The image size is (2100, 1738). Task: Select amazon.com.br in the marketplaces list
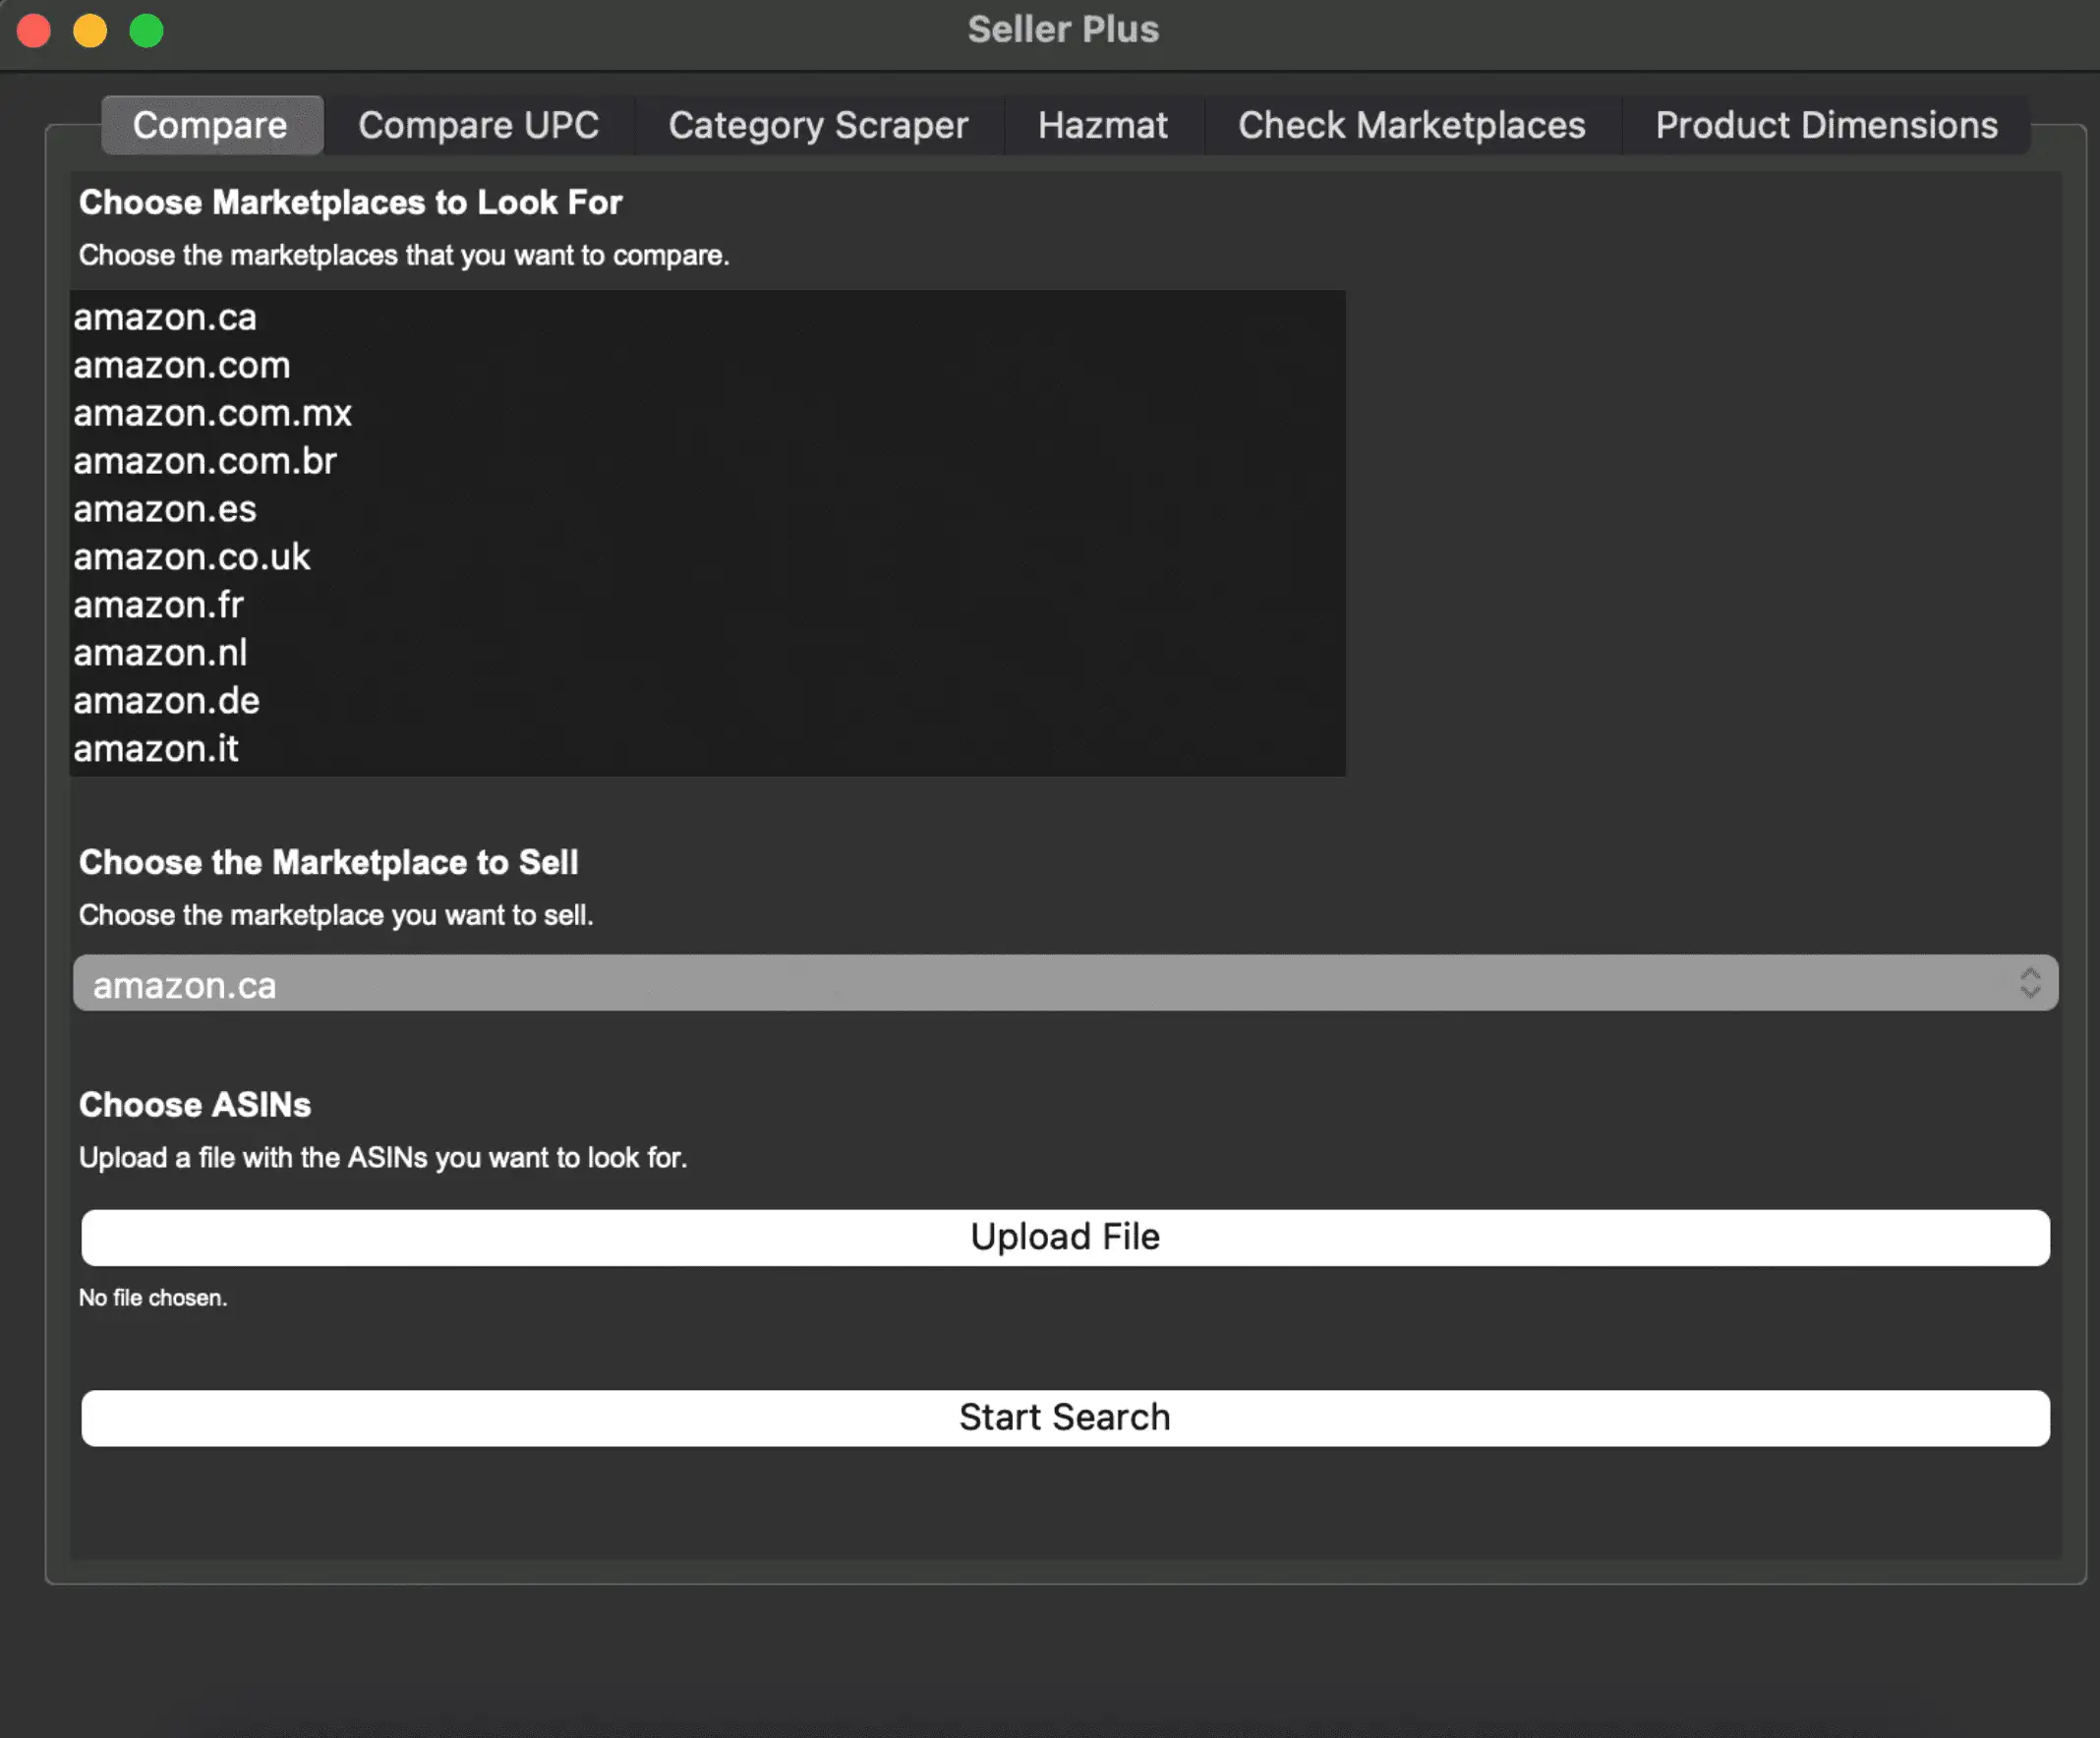[x=707, y=462]
